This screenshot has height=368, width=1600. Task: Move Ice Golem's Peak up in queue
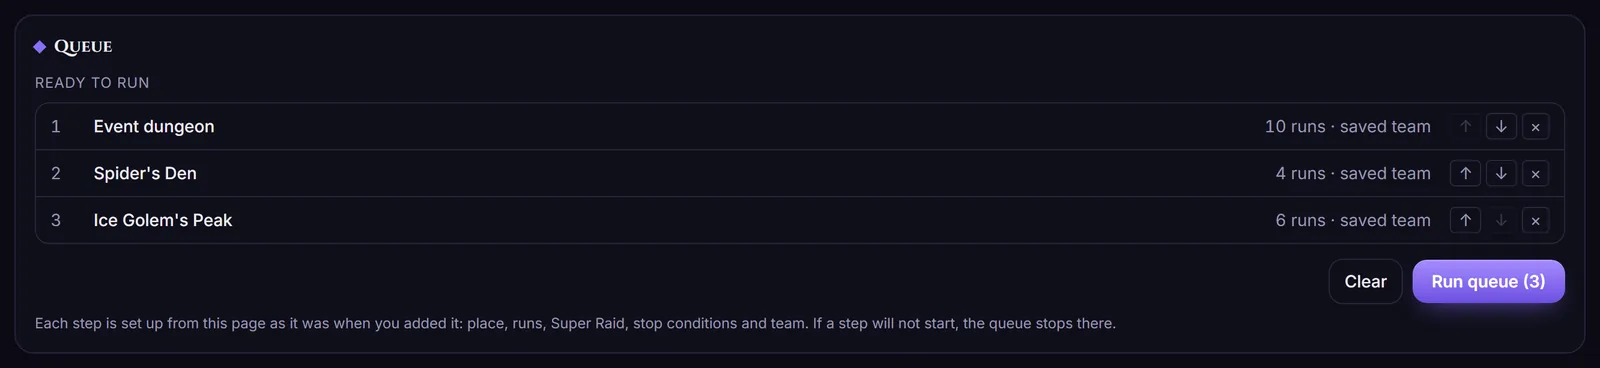[x=1466, y=220]
